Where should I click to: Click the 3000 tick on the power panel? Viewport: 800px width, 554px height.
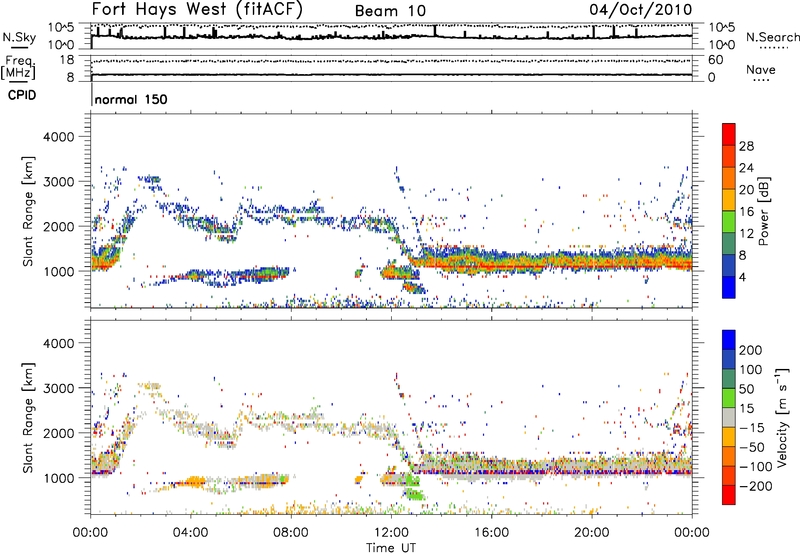pos(59,182)
